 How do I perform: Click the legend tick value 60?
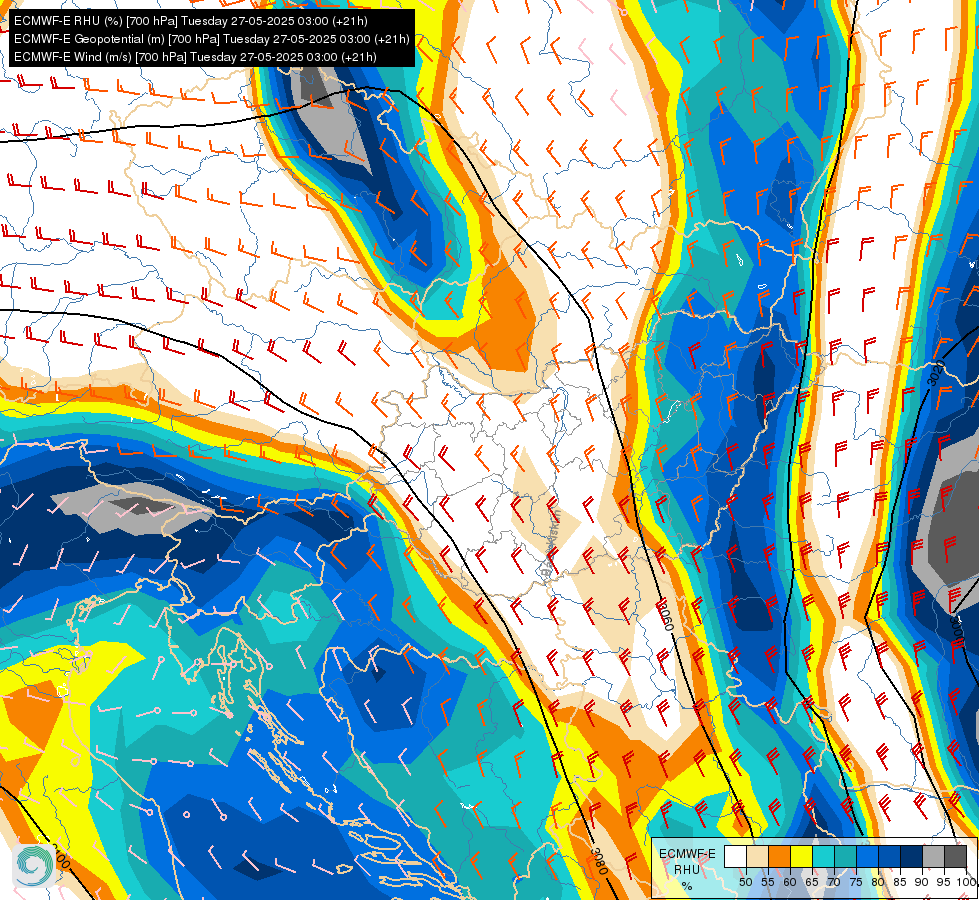(x=790, y=882)
